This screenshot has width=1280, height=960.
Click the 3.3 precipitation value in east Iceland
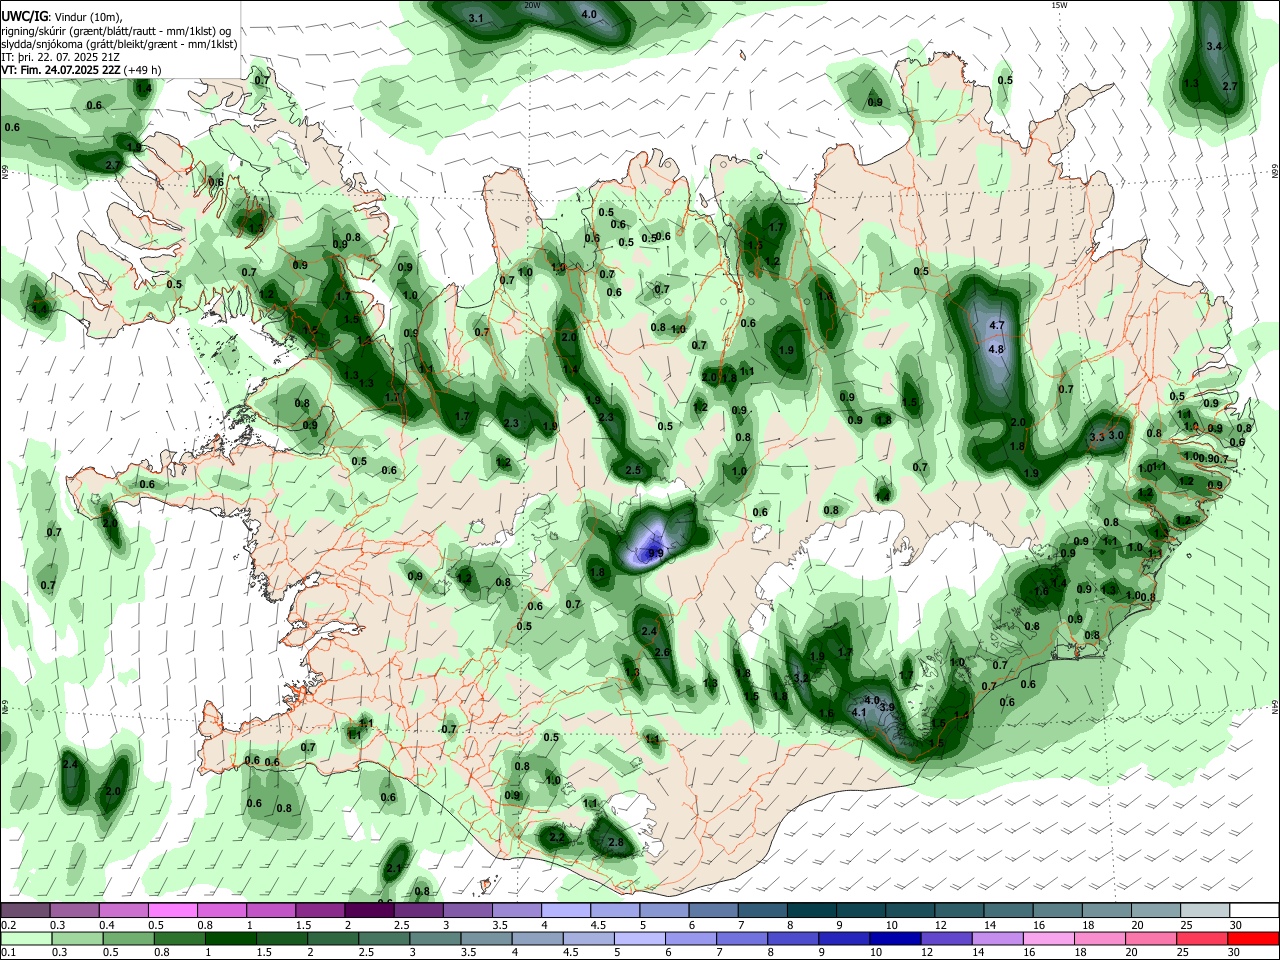1096,436
